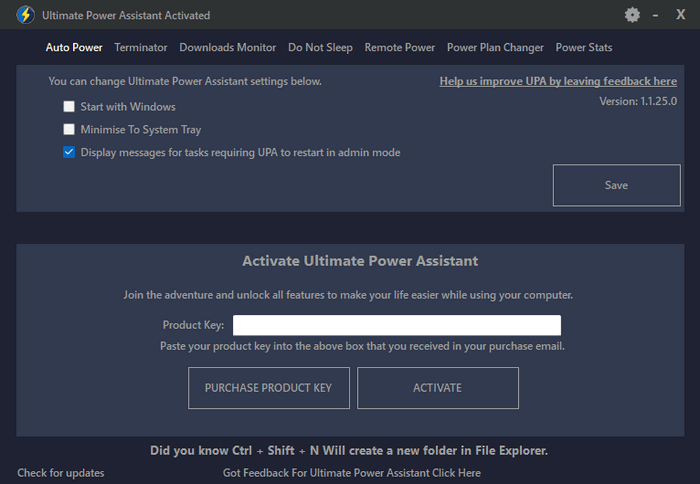Click the 'You can change' settings description
700x484 pixels.
pyautogui.click(x=185, y=81)
